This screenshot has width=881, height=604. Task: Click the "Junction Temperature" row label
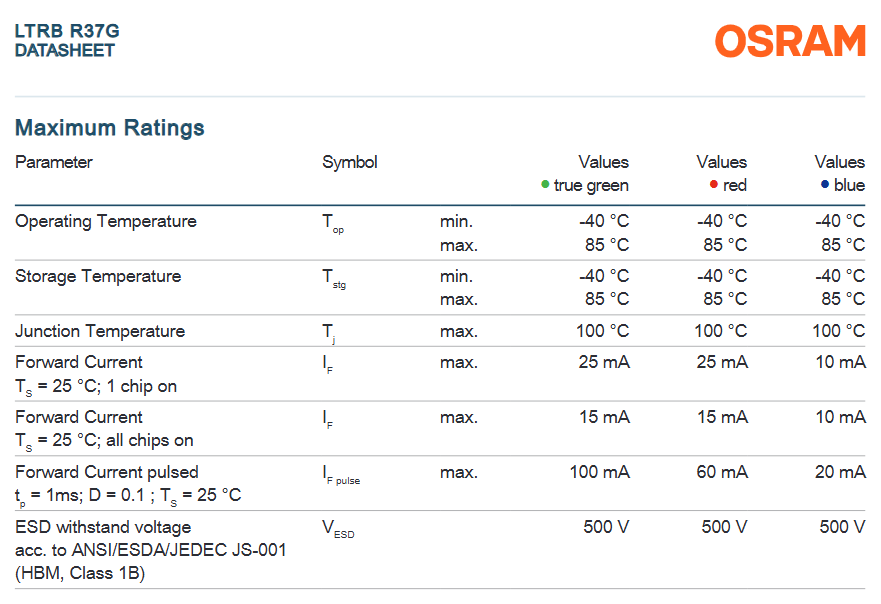tap(100, 331)
